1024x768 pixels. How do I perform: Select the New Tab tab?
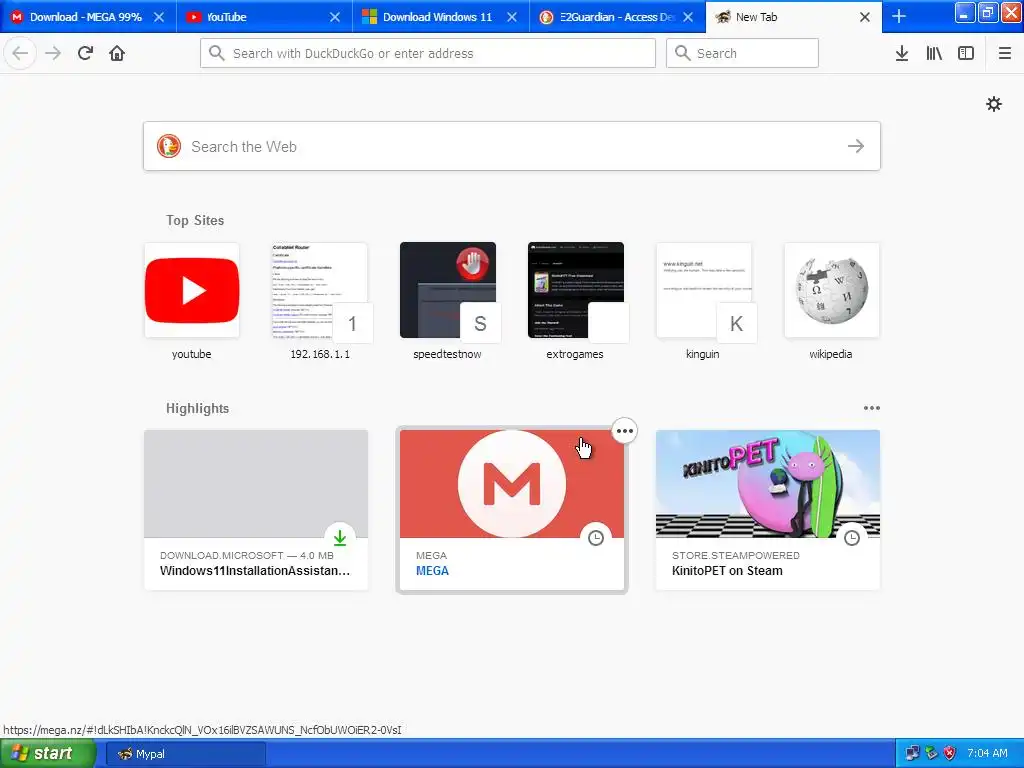(x=793, y=17)
